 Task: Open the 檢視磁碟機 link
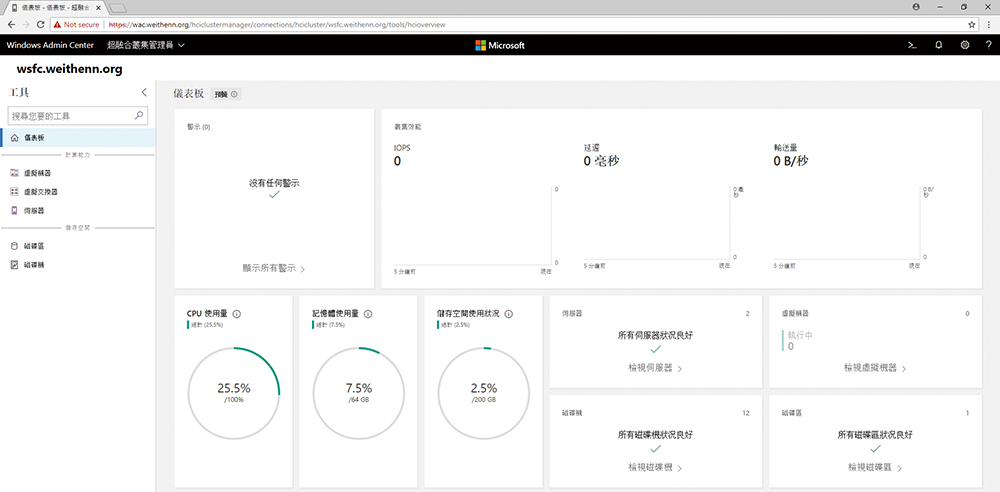(x=655, y=467)
